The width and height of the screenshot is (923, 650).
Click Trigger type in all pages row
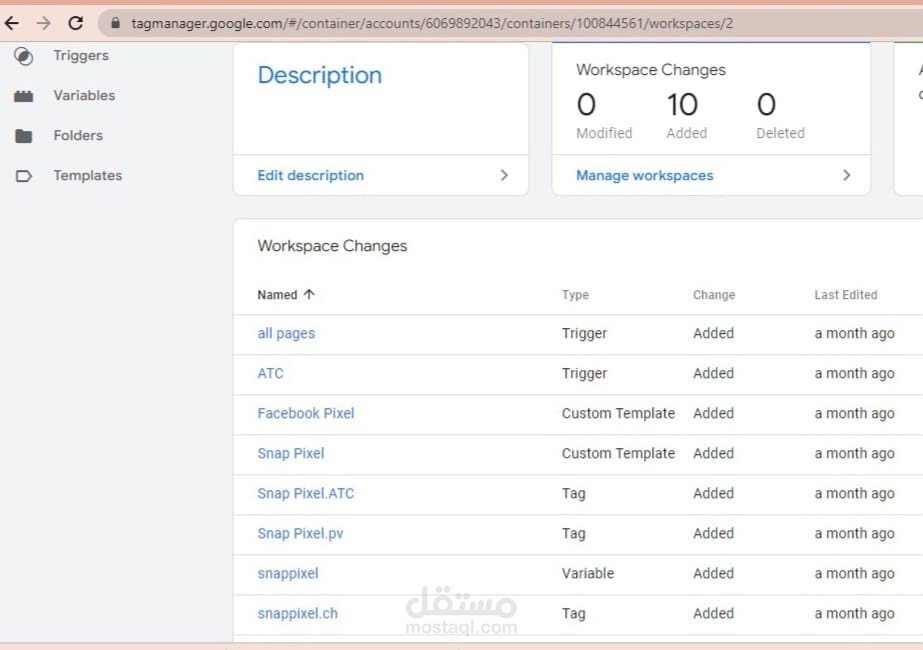(x=584, y=333)
